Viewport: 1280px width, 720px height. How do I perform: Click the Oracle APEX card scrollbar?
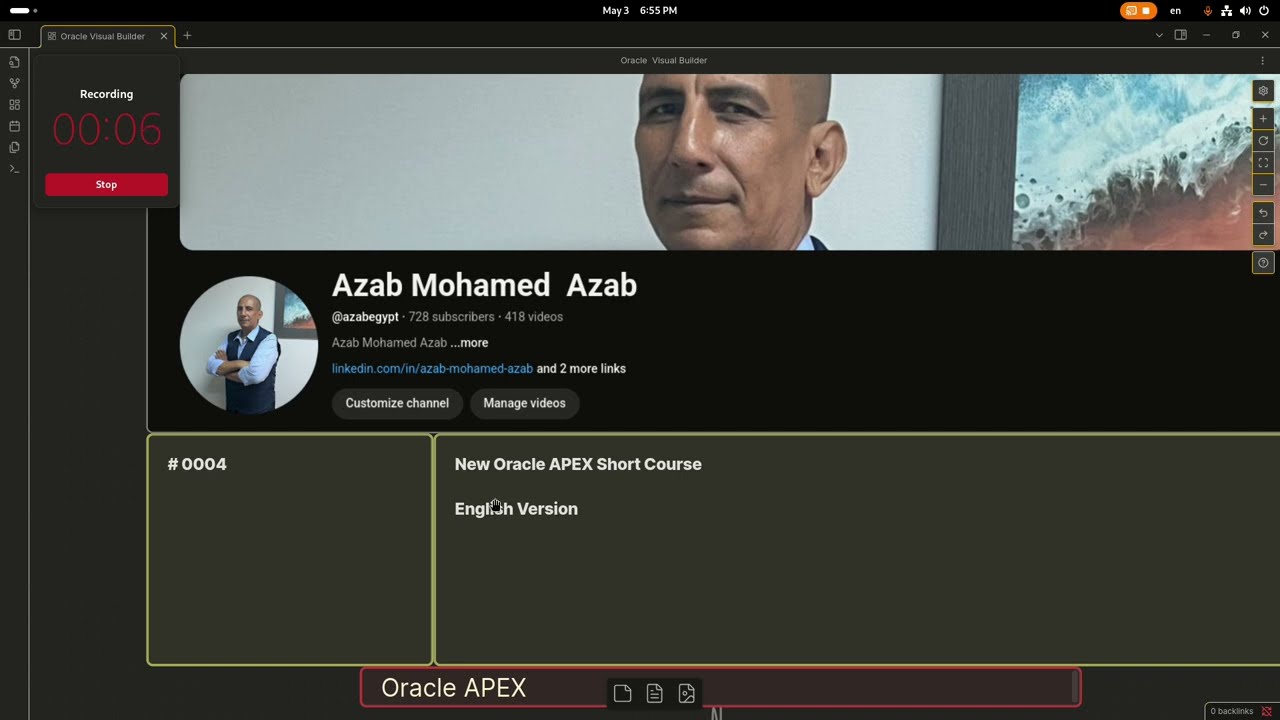(x=1075, y=687)
